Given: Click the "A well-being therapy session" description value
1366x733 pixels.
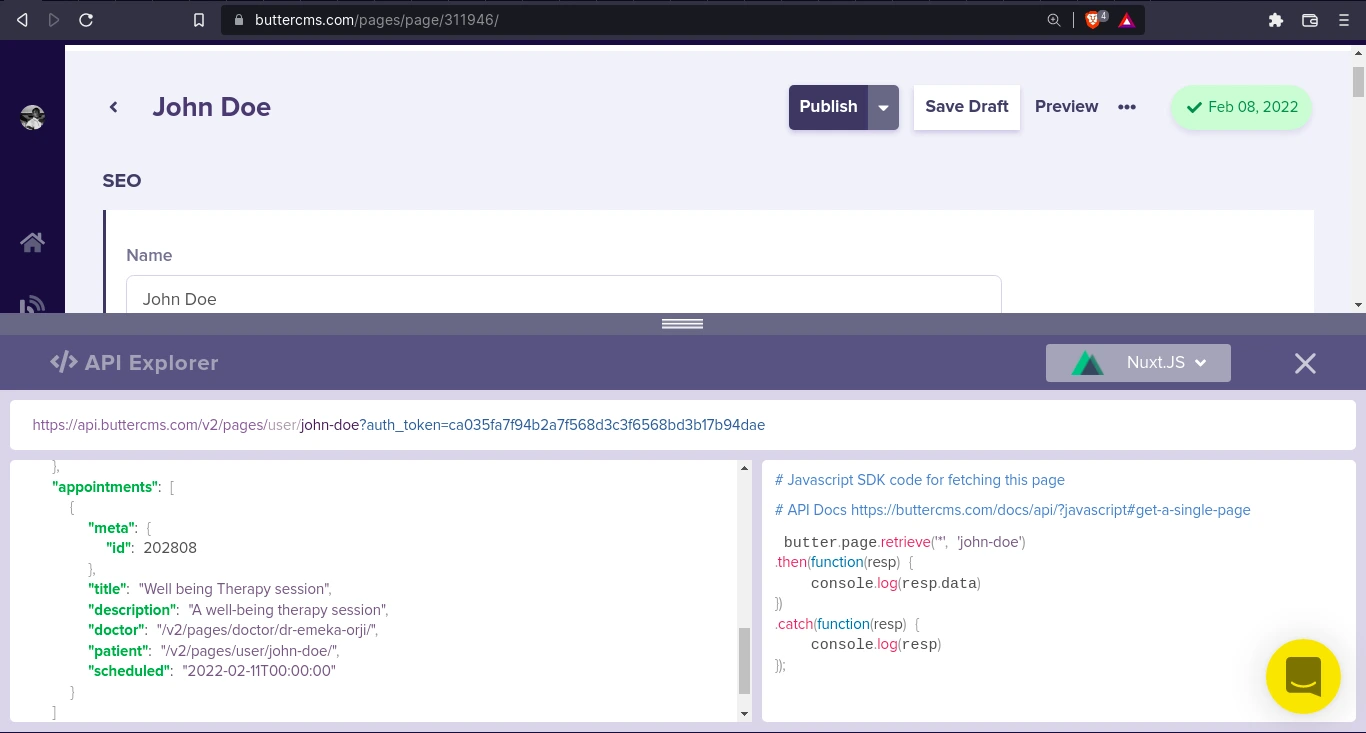Looking at the screenshot, I should click(288, 610).
